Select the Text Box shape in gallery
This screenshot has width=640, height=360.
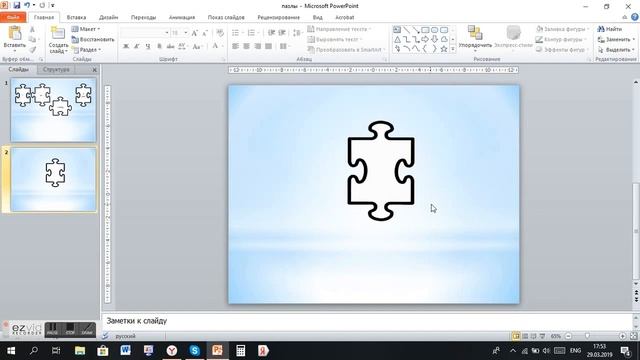(x=397, y=29)
